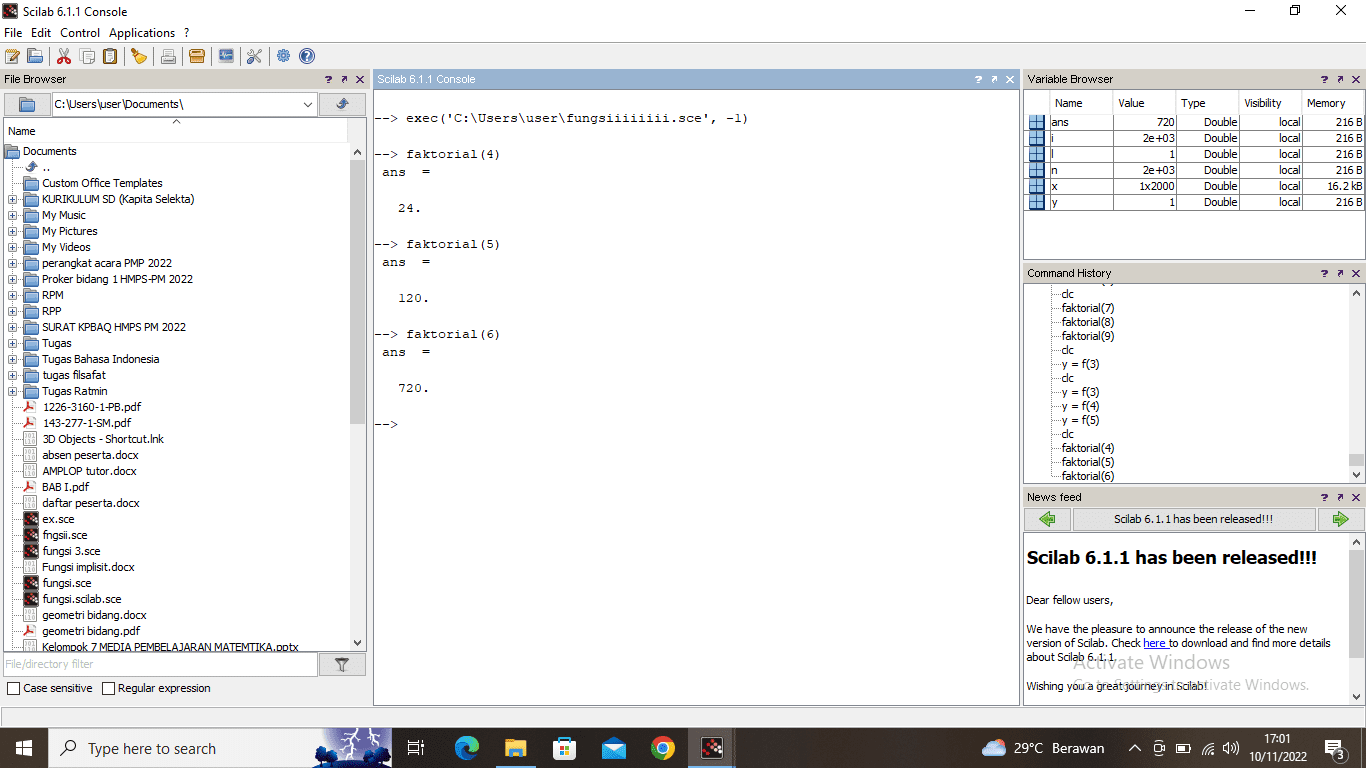Expand the RPM folder
This screenshot has height=768, width=1366.
coord(13,295)
